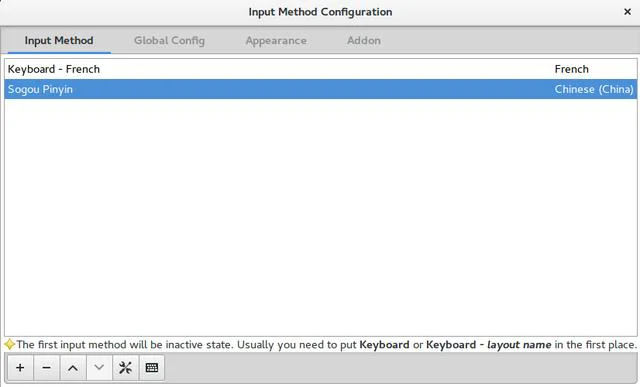The image size is (640, 387).
Task: Open the Appearance tab
Action: click(276, 40)
